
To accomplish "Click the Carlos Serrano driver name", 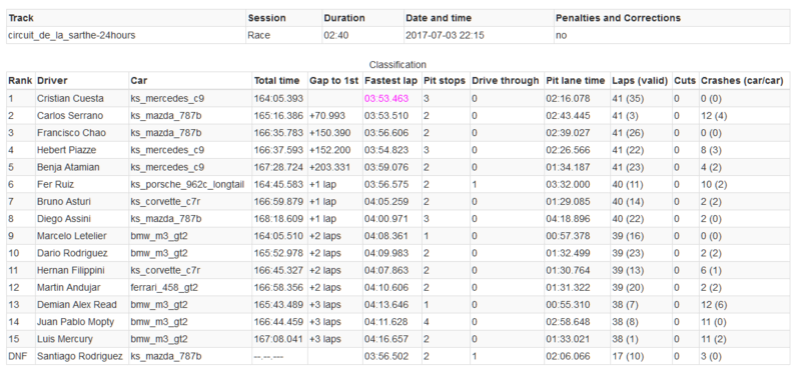I will click(70, 116).
